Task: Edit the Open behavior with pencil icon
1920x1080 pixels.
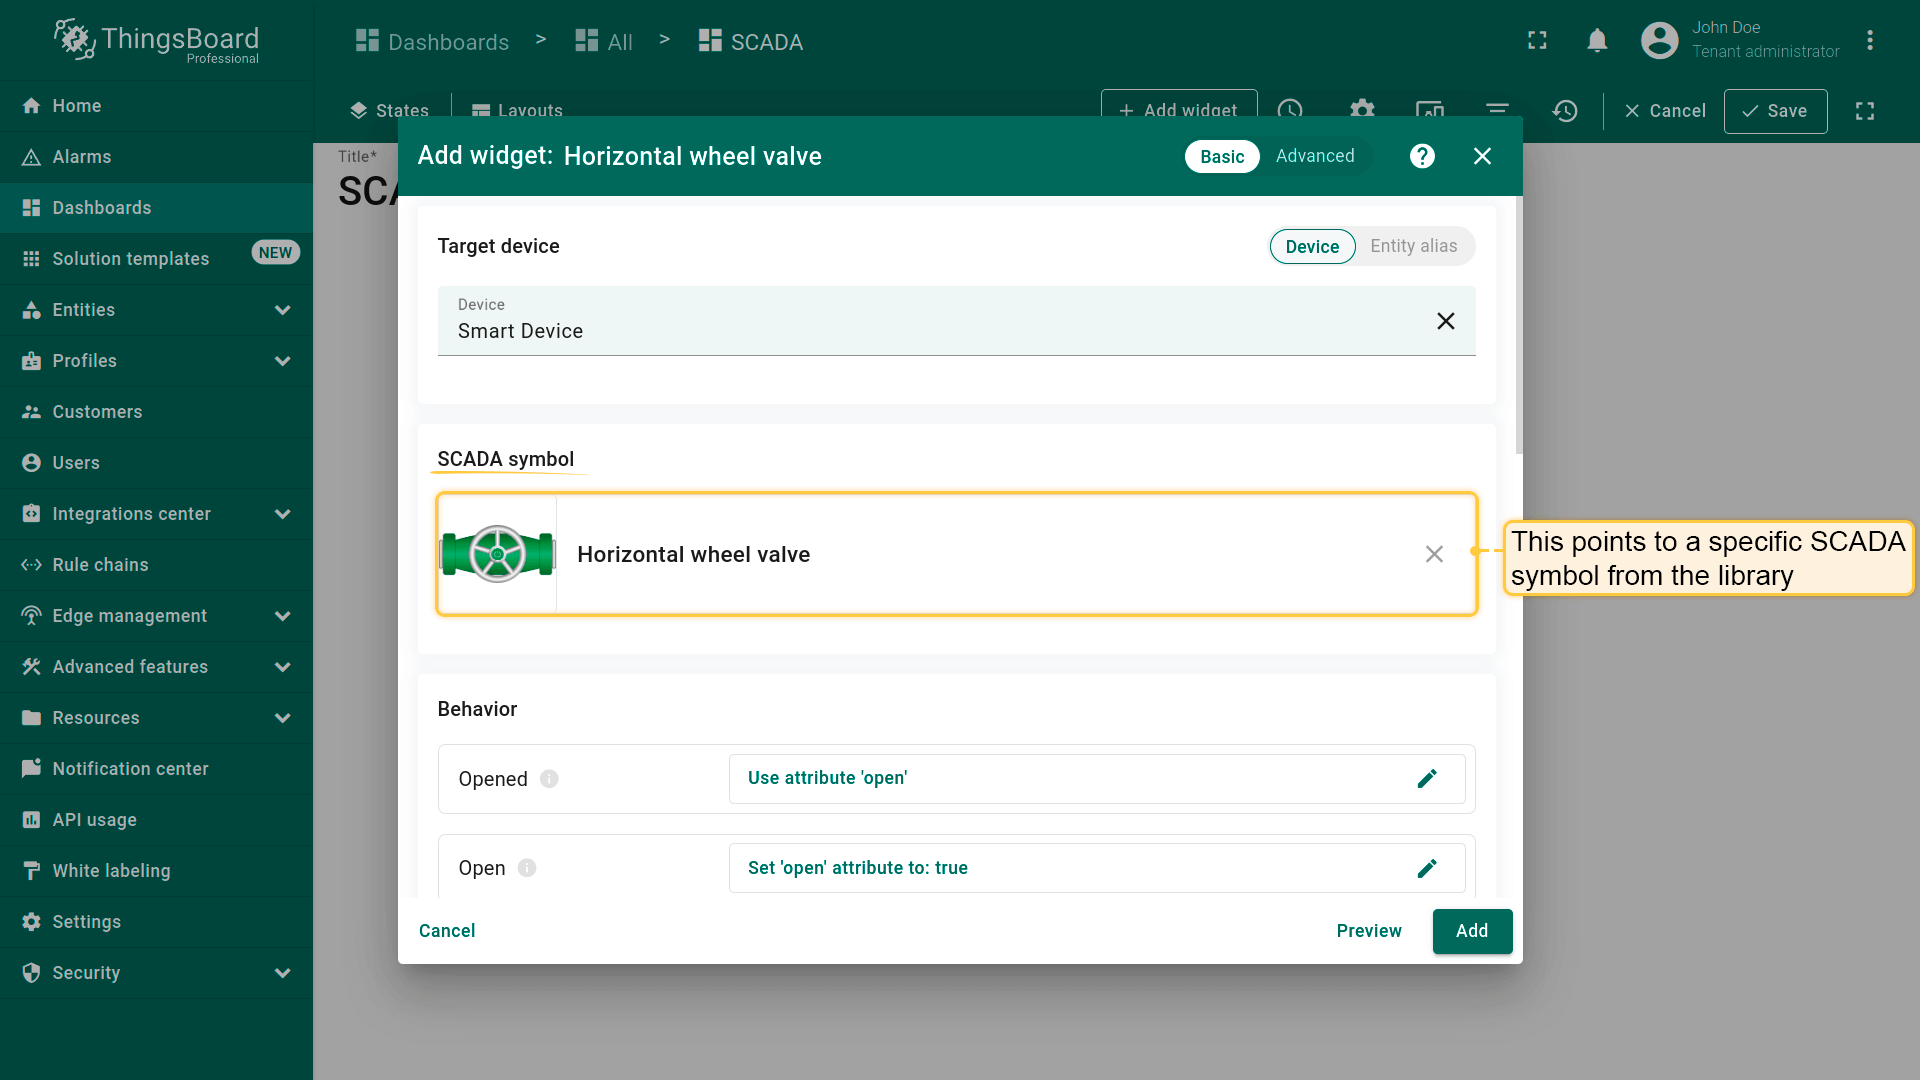Action: click(1427, 868)
